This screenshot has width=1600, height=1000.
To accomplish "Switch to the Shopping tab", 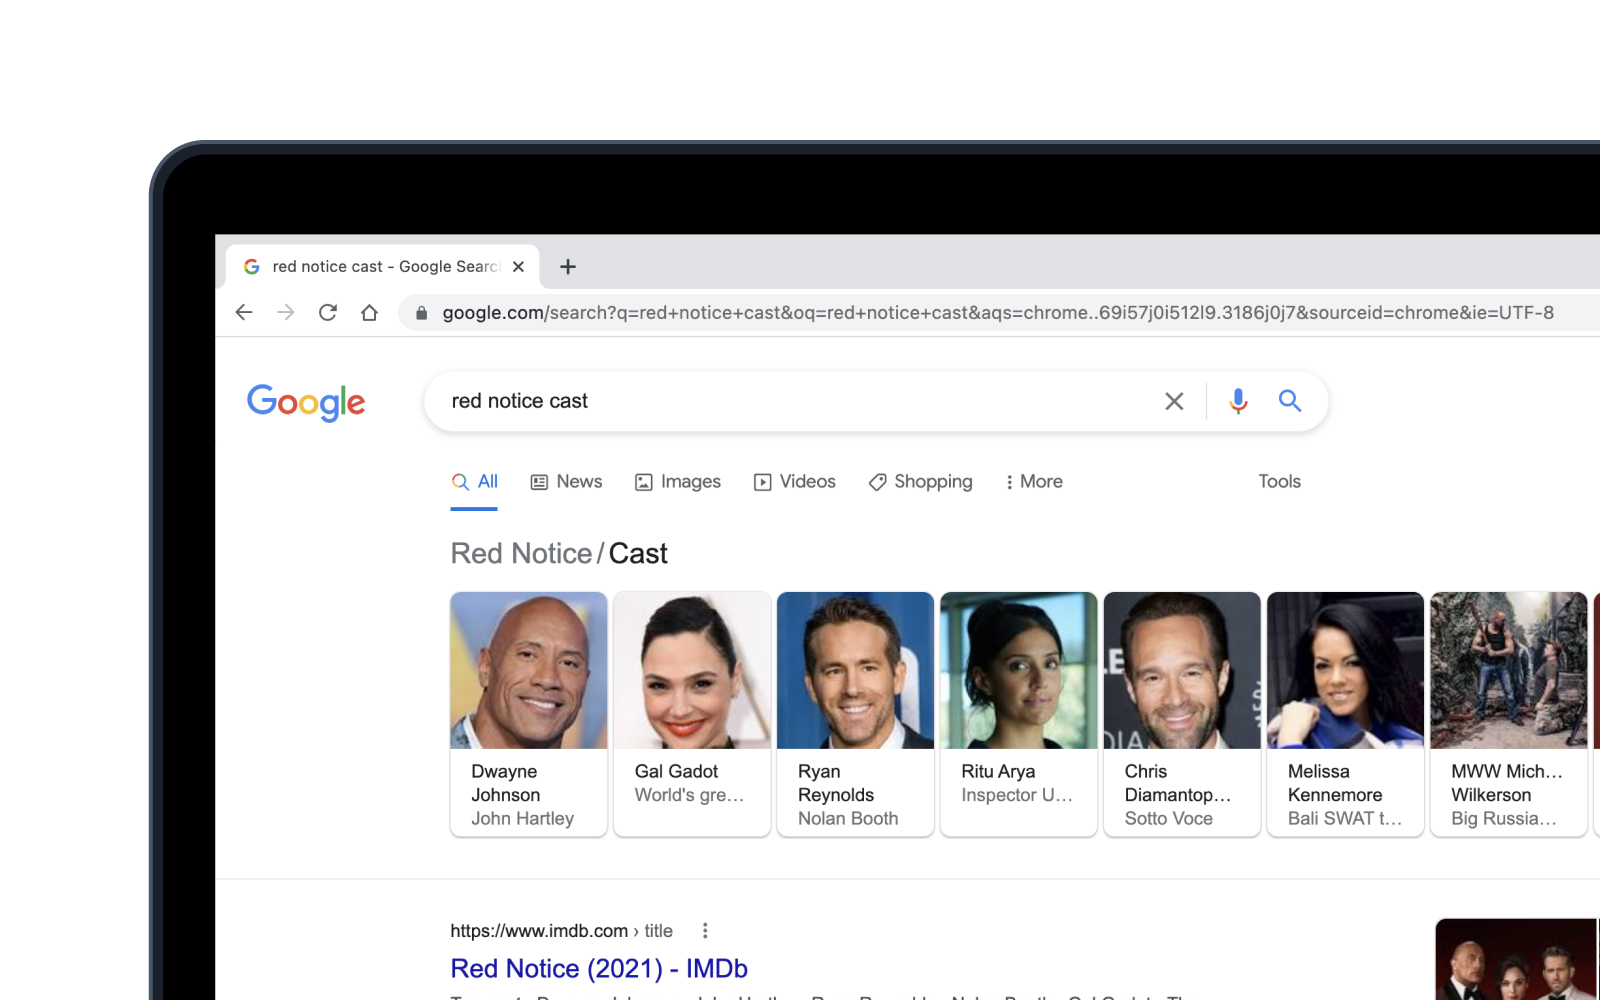I will coord(921,482).
